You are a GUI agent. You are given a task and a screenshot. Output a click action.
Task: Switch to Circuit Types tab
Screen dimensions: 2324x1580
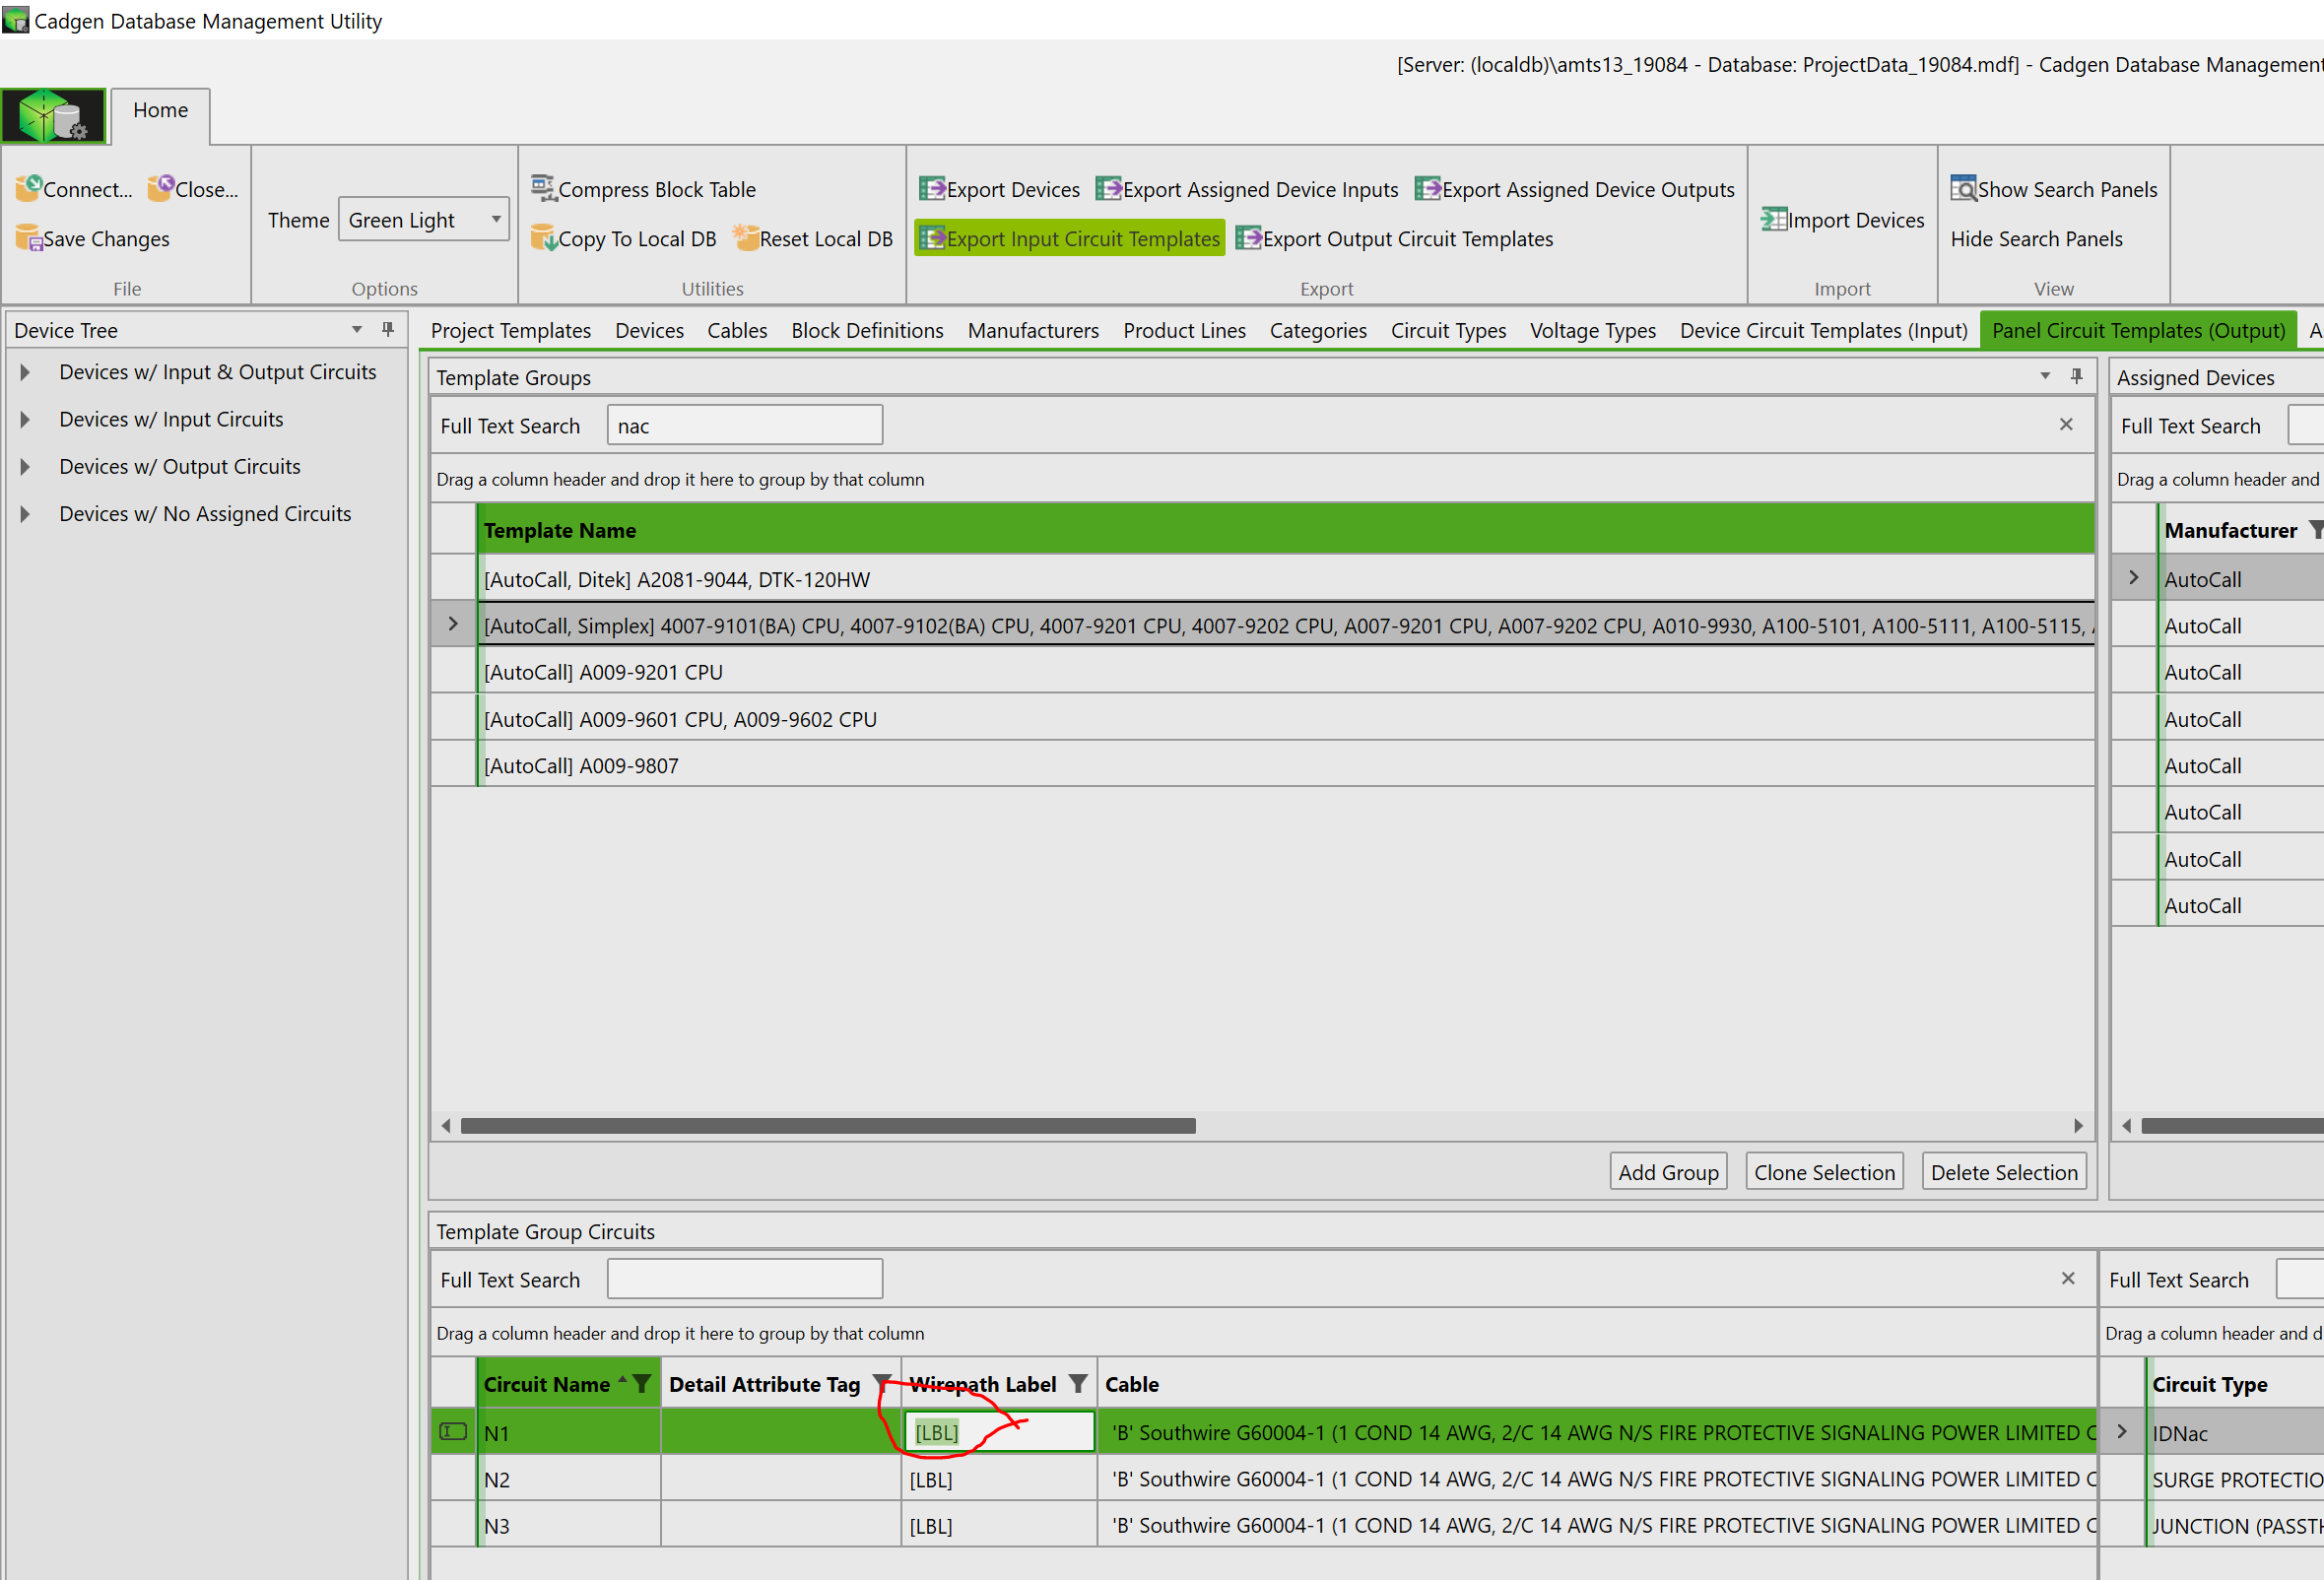tap(1448, 330)
